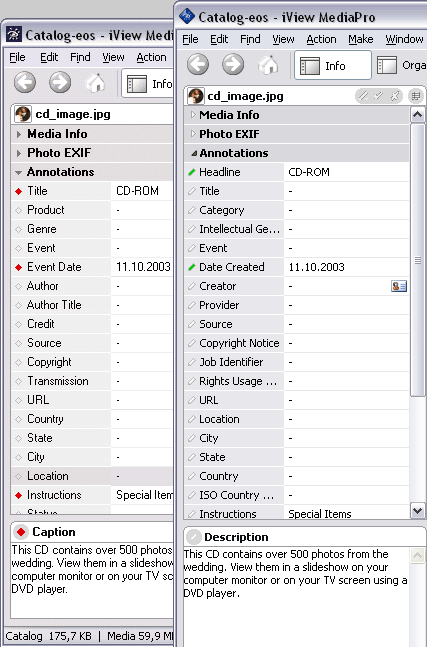Click the grid icon beside cd_image.jpg header

[x=415, y=96]
